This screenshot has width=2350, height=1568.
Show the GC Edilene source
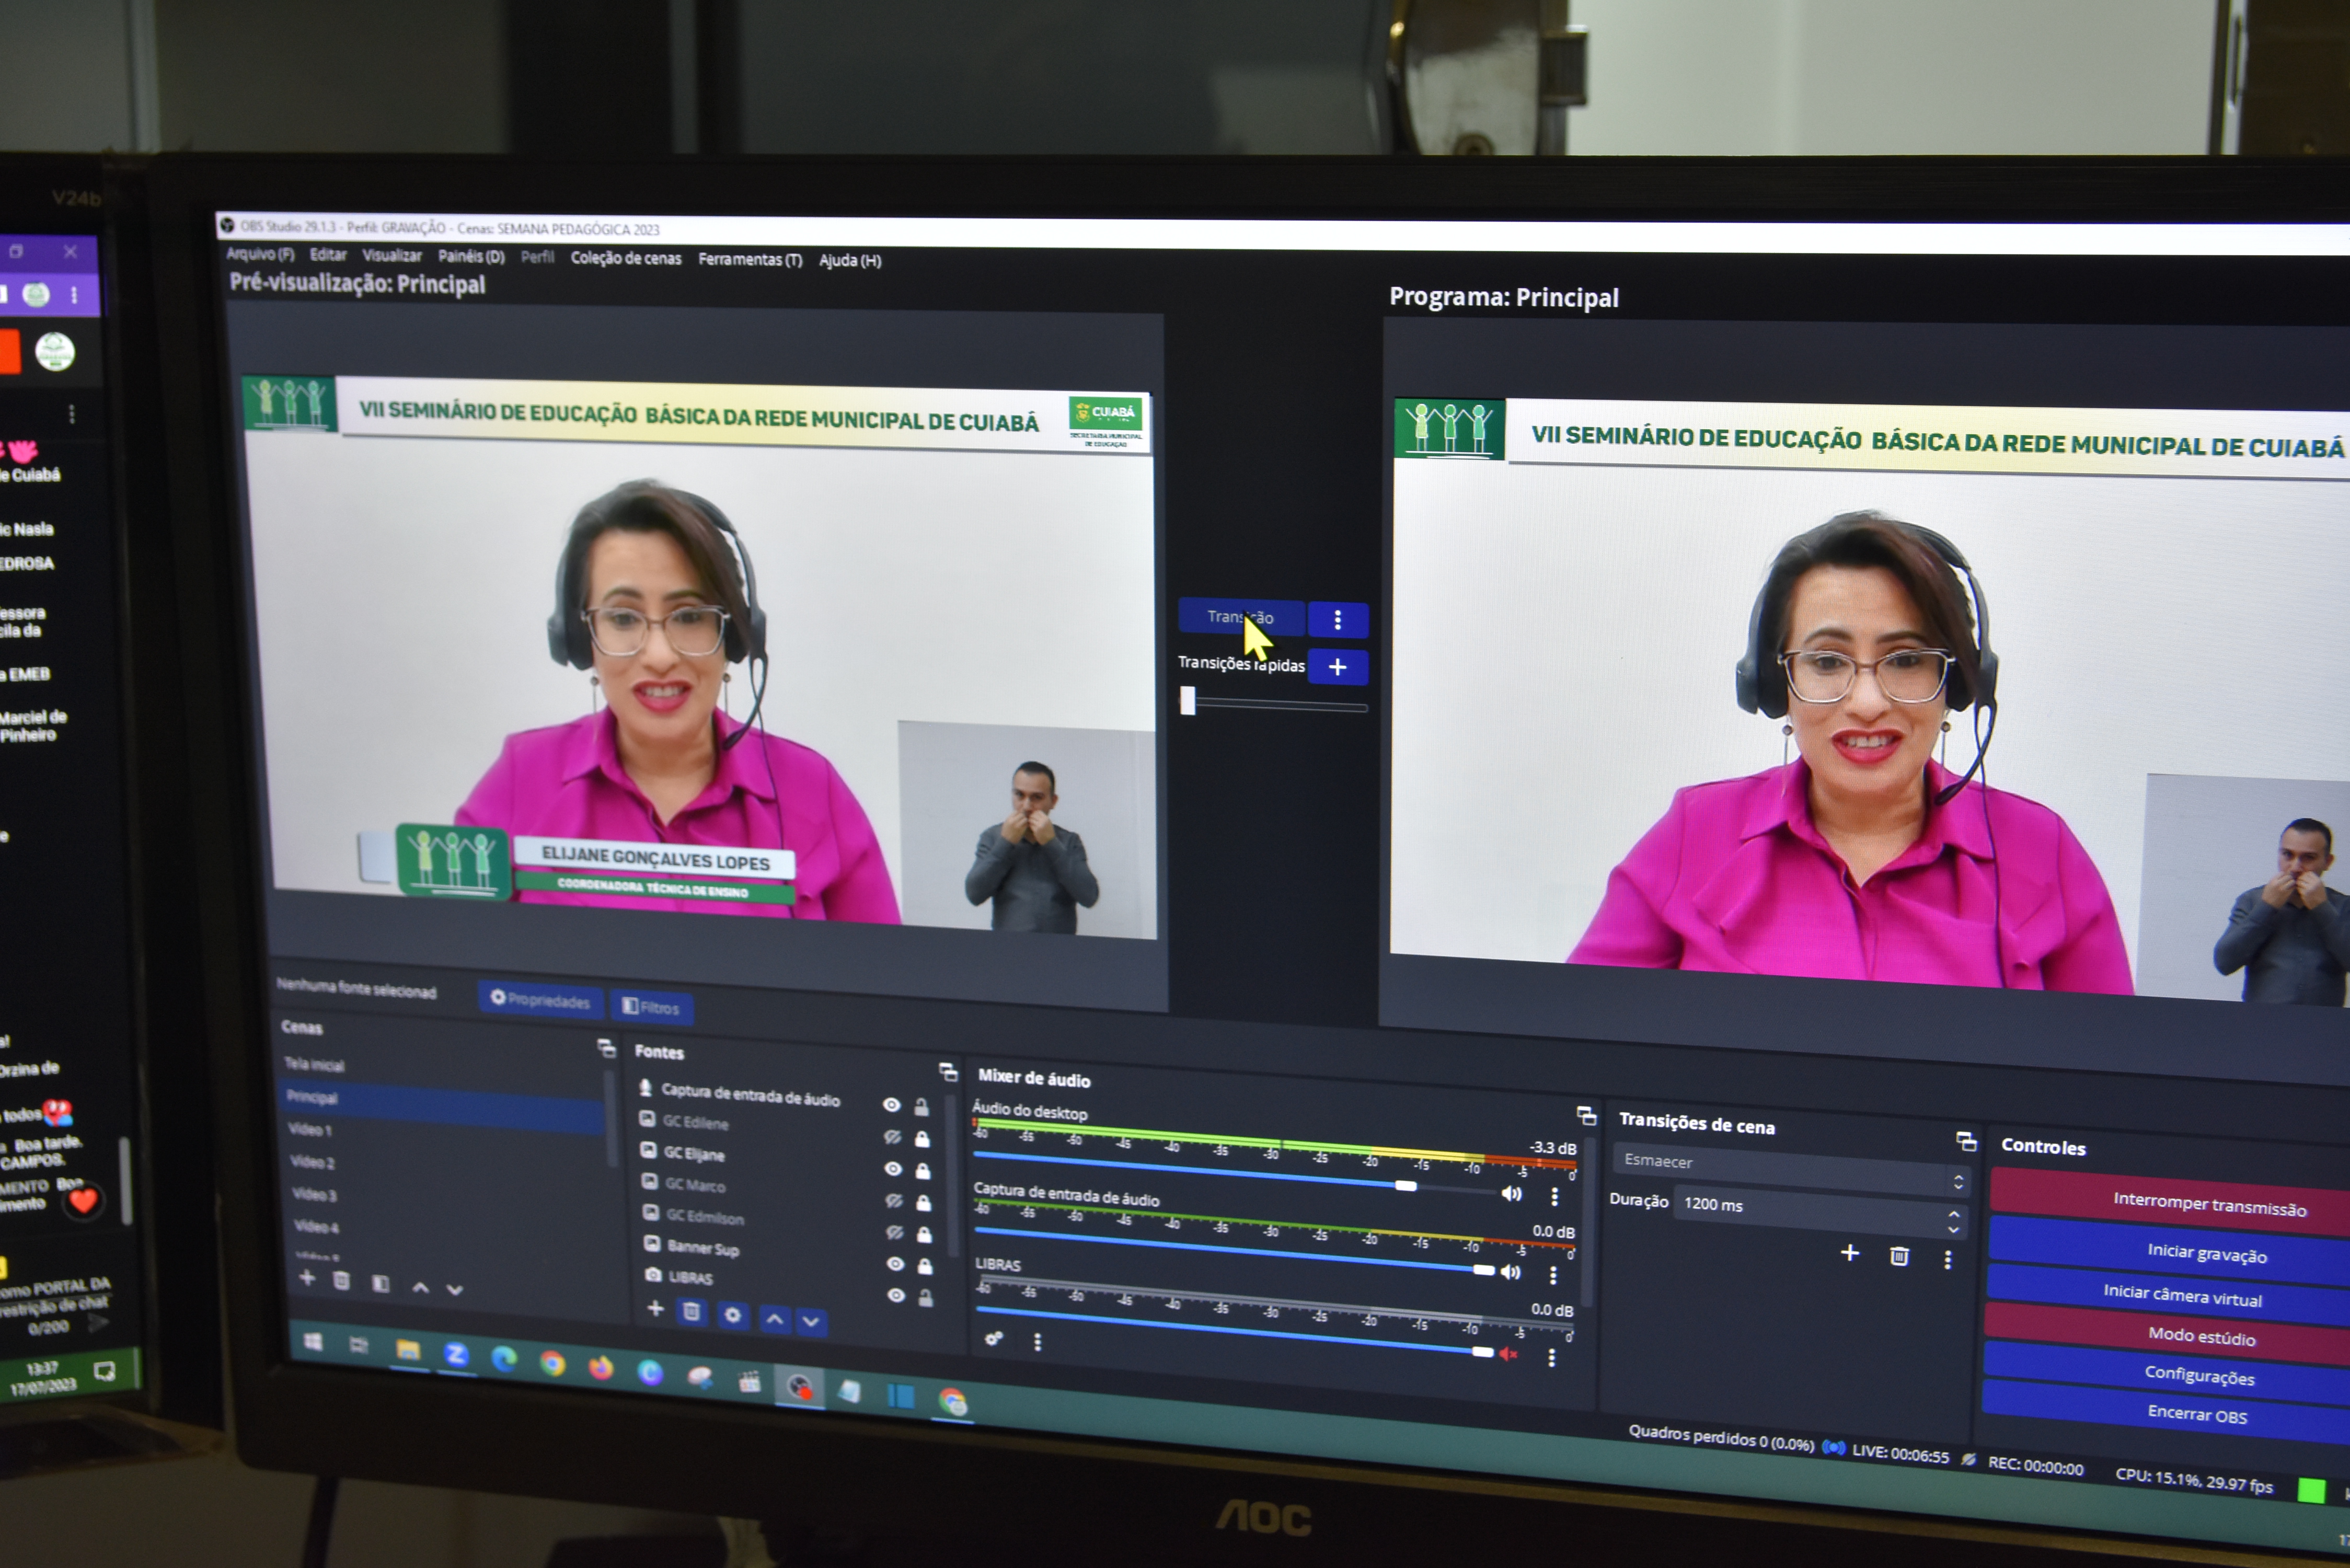pos(893,1137)
